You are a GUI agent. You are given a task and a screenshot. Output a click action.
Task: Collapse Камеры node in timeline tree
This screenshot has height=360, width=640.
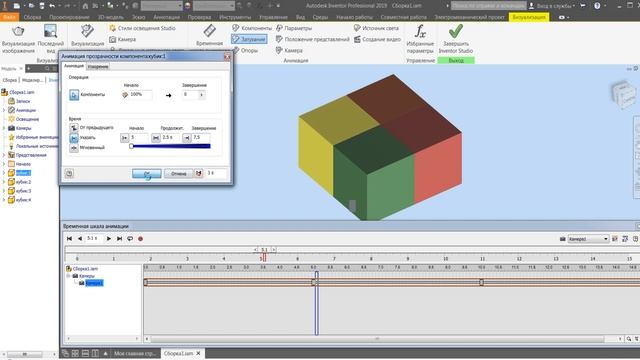[69, 276]
